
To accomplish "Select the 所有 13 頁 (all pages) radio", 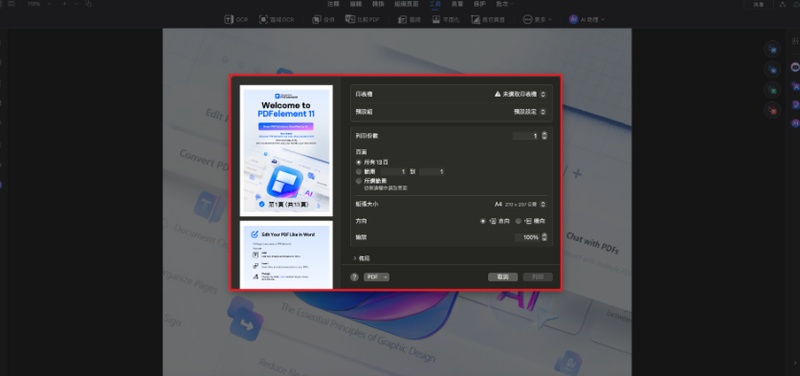I will point(359,162).
